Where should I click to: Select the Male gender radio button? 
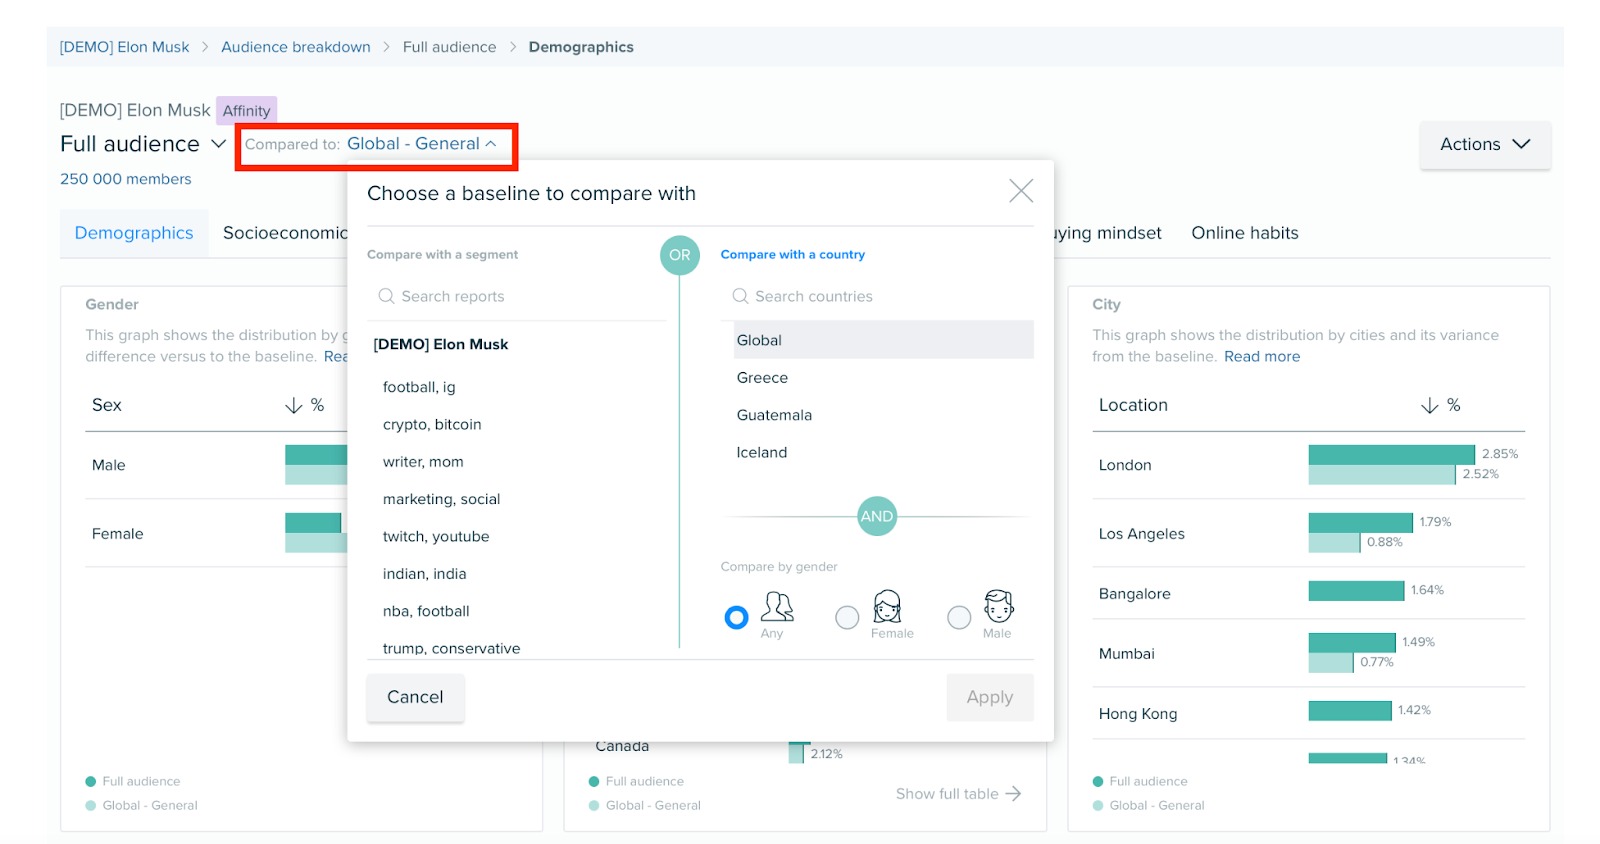tap(959, 618)
